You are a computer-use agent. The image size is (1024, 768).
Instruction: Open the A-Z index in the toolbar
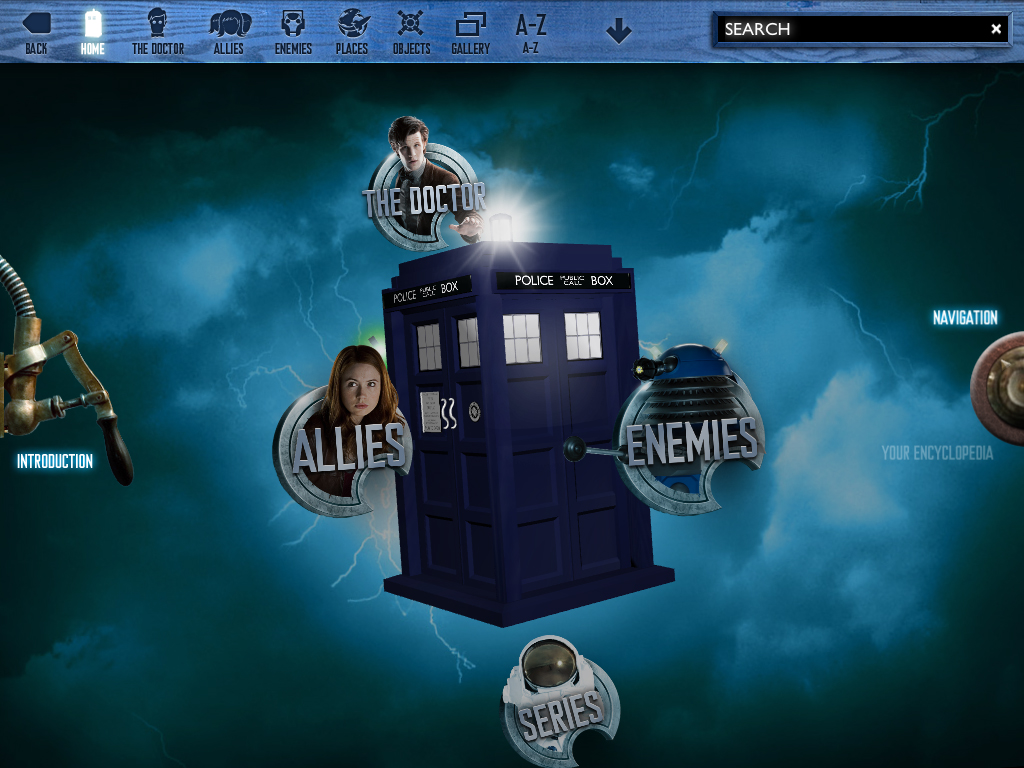point(530,33)
